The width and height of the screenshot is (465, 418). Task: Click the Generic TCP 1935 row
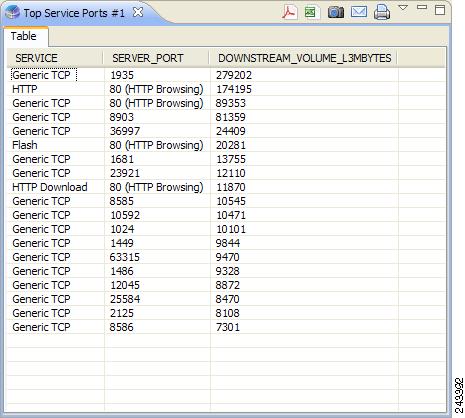(x=227, y=75)
